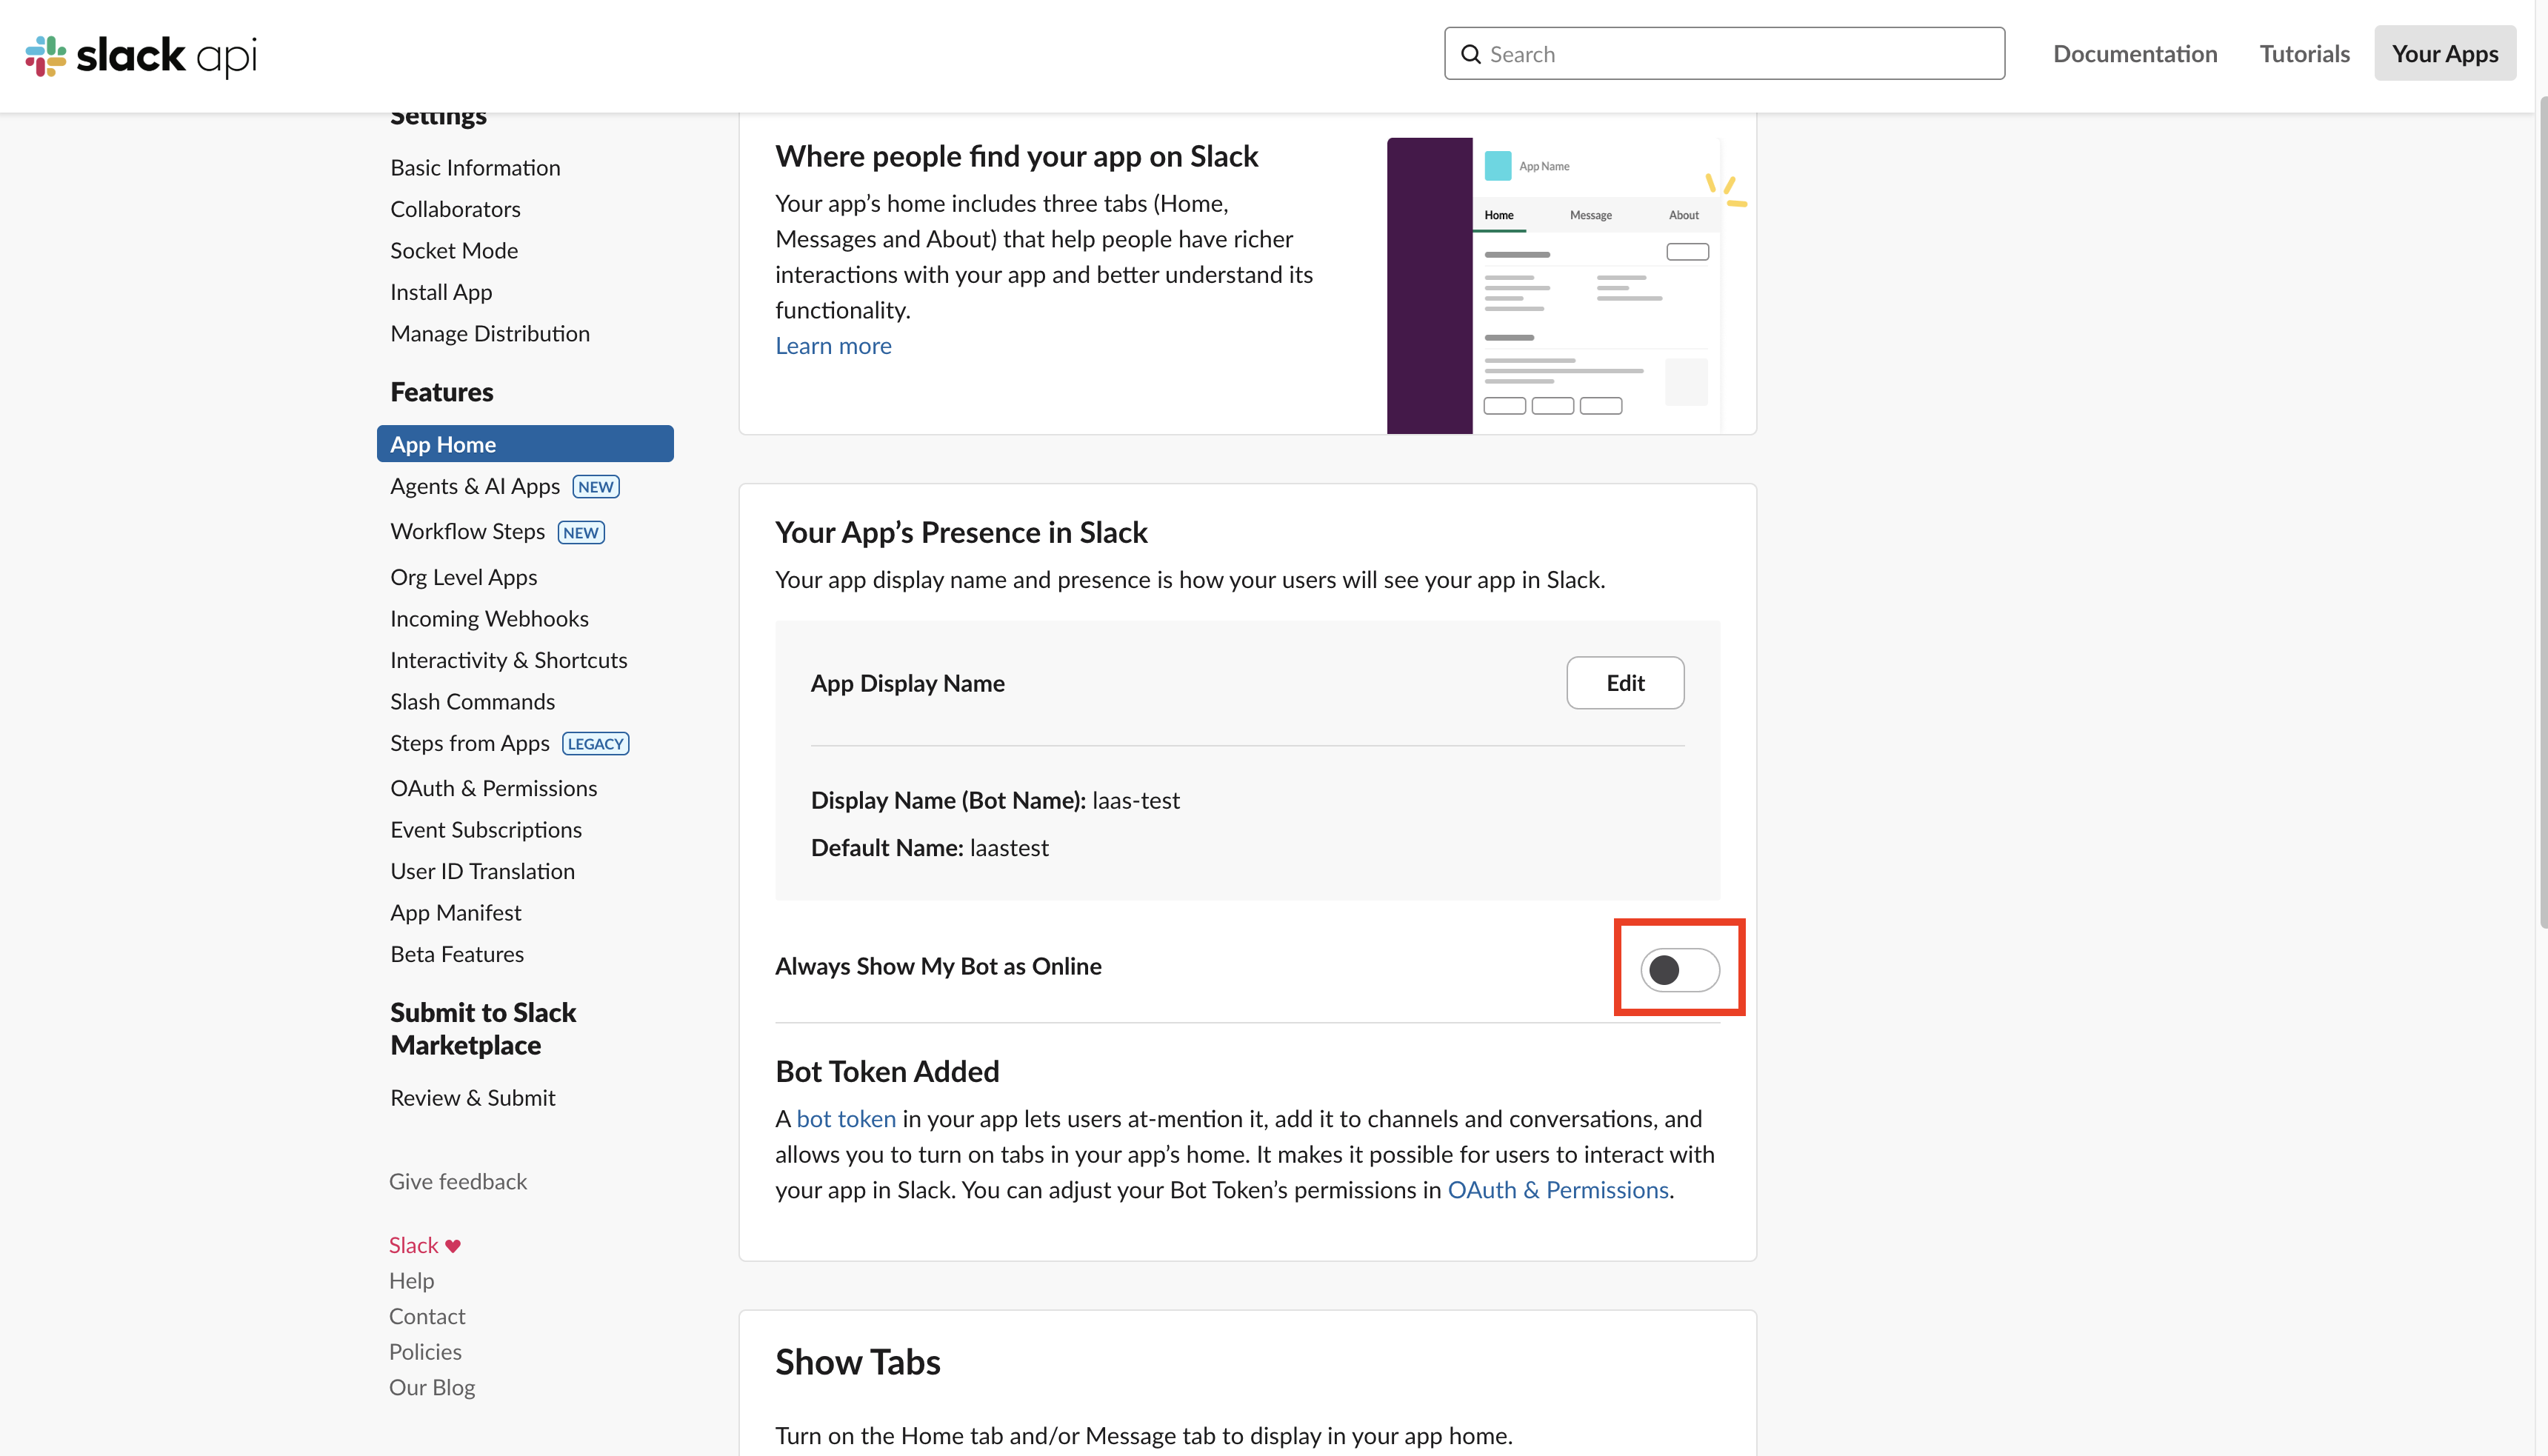Focus the Search input field
2548x1456 pixels.
tap(1724, 54)
